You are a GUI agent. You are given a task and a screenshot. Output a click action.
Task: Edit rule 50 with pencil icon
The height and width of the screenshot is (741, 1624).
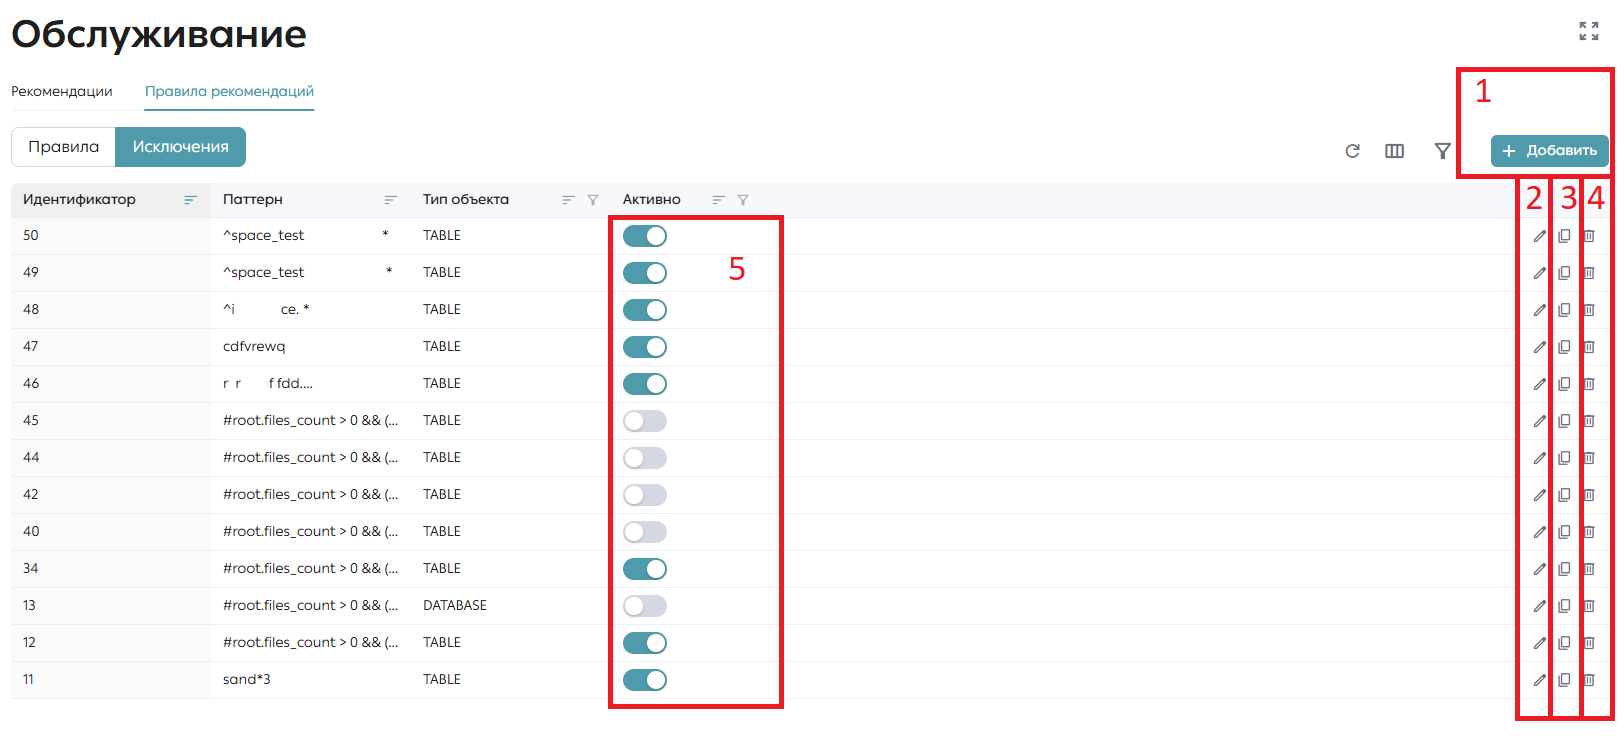tap(1539, 236)
